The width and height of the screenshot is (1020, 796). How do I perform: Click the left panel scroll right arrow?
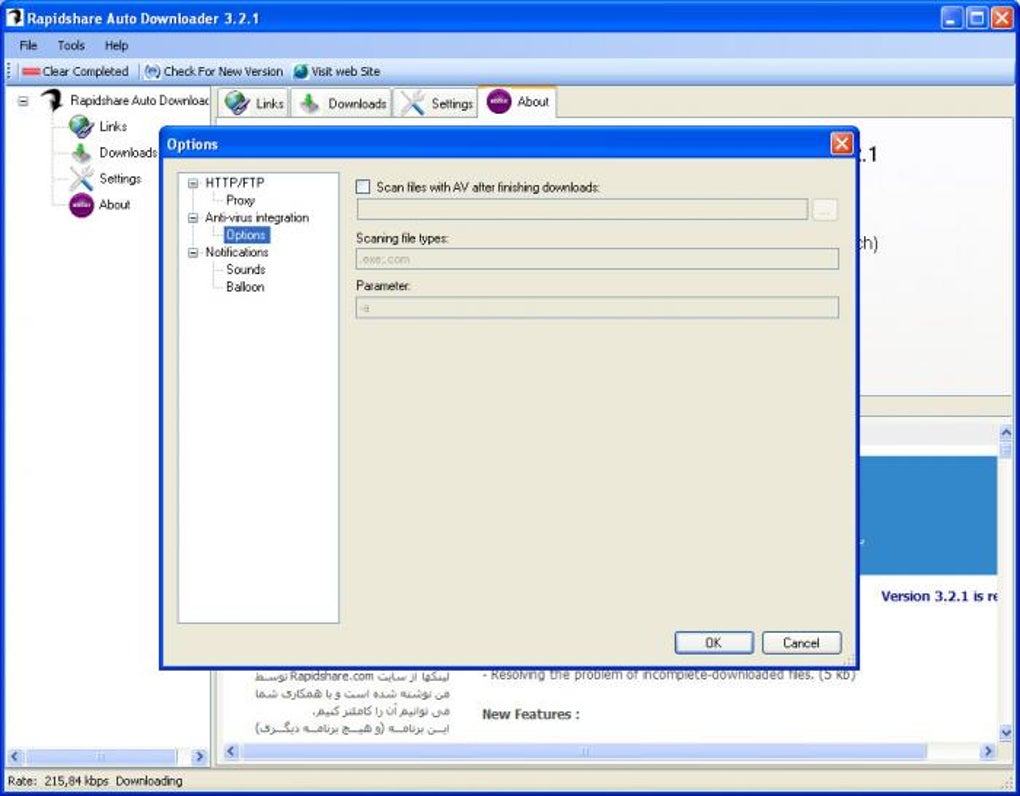tap(199, 756)
